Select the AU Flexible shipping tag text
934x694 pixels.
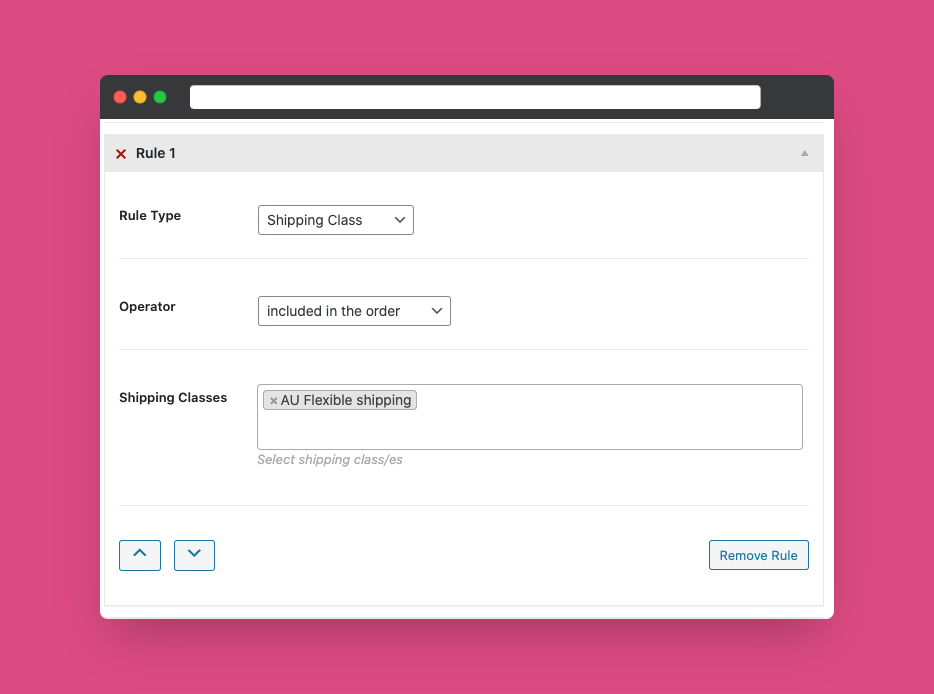pyautogui.click(x=345, y=400)
